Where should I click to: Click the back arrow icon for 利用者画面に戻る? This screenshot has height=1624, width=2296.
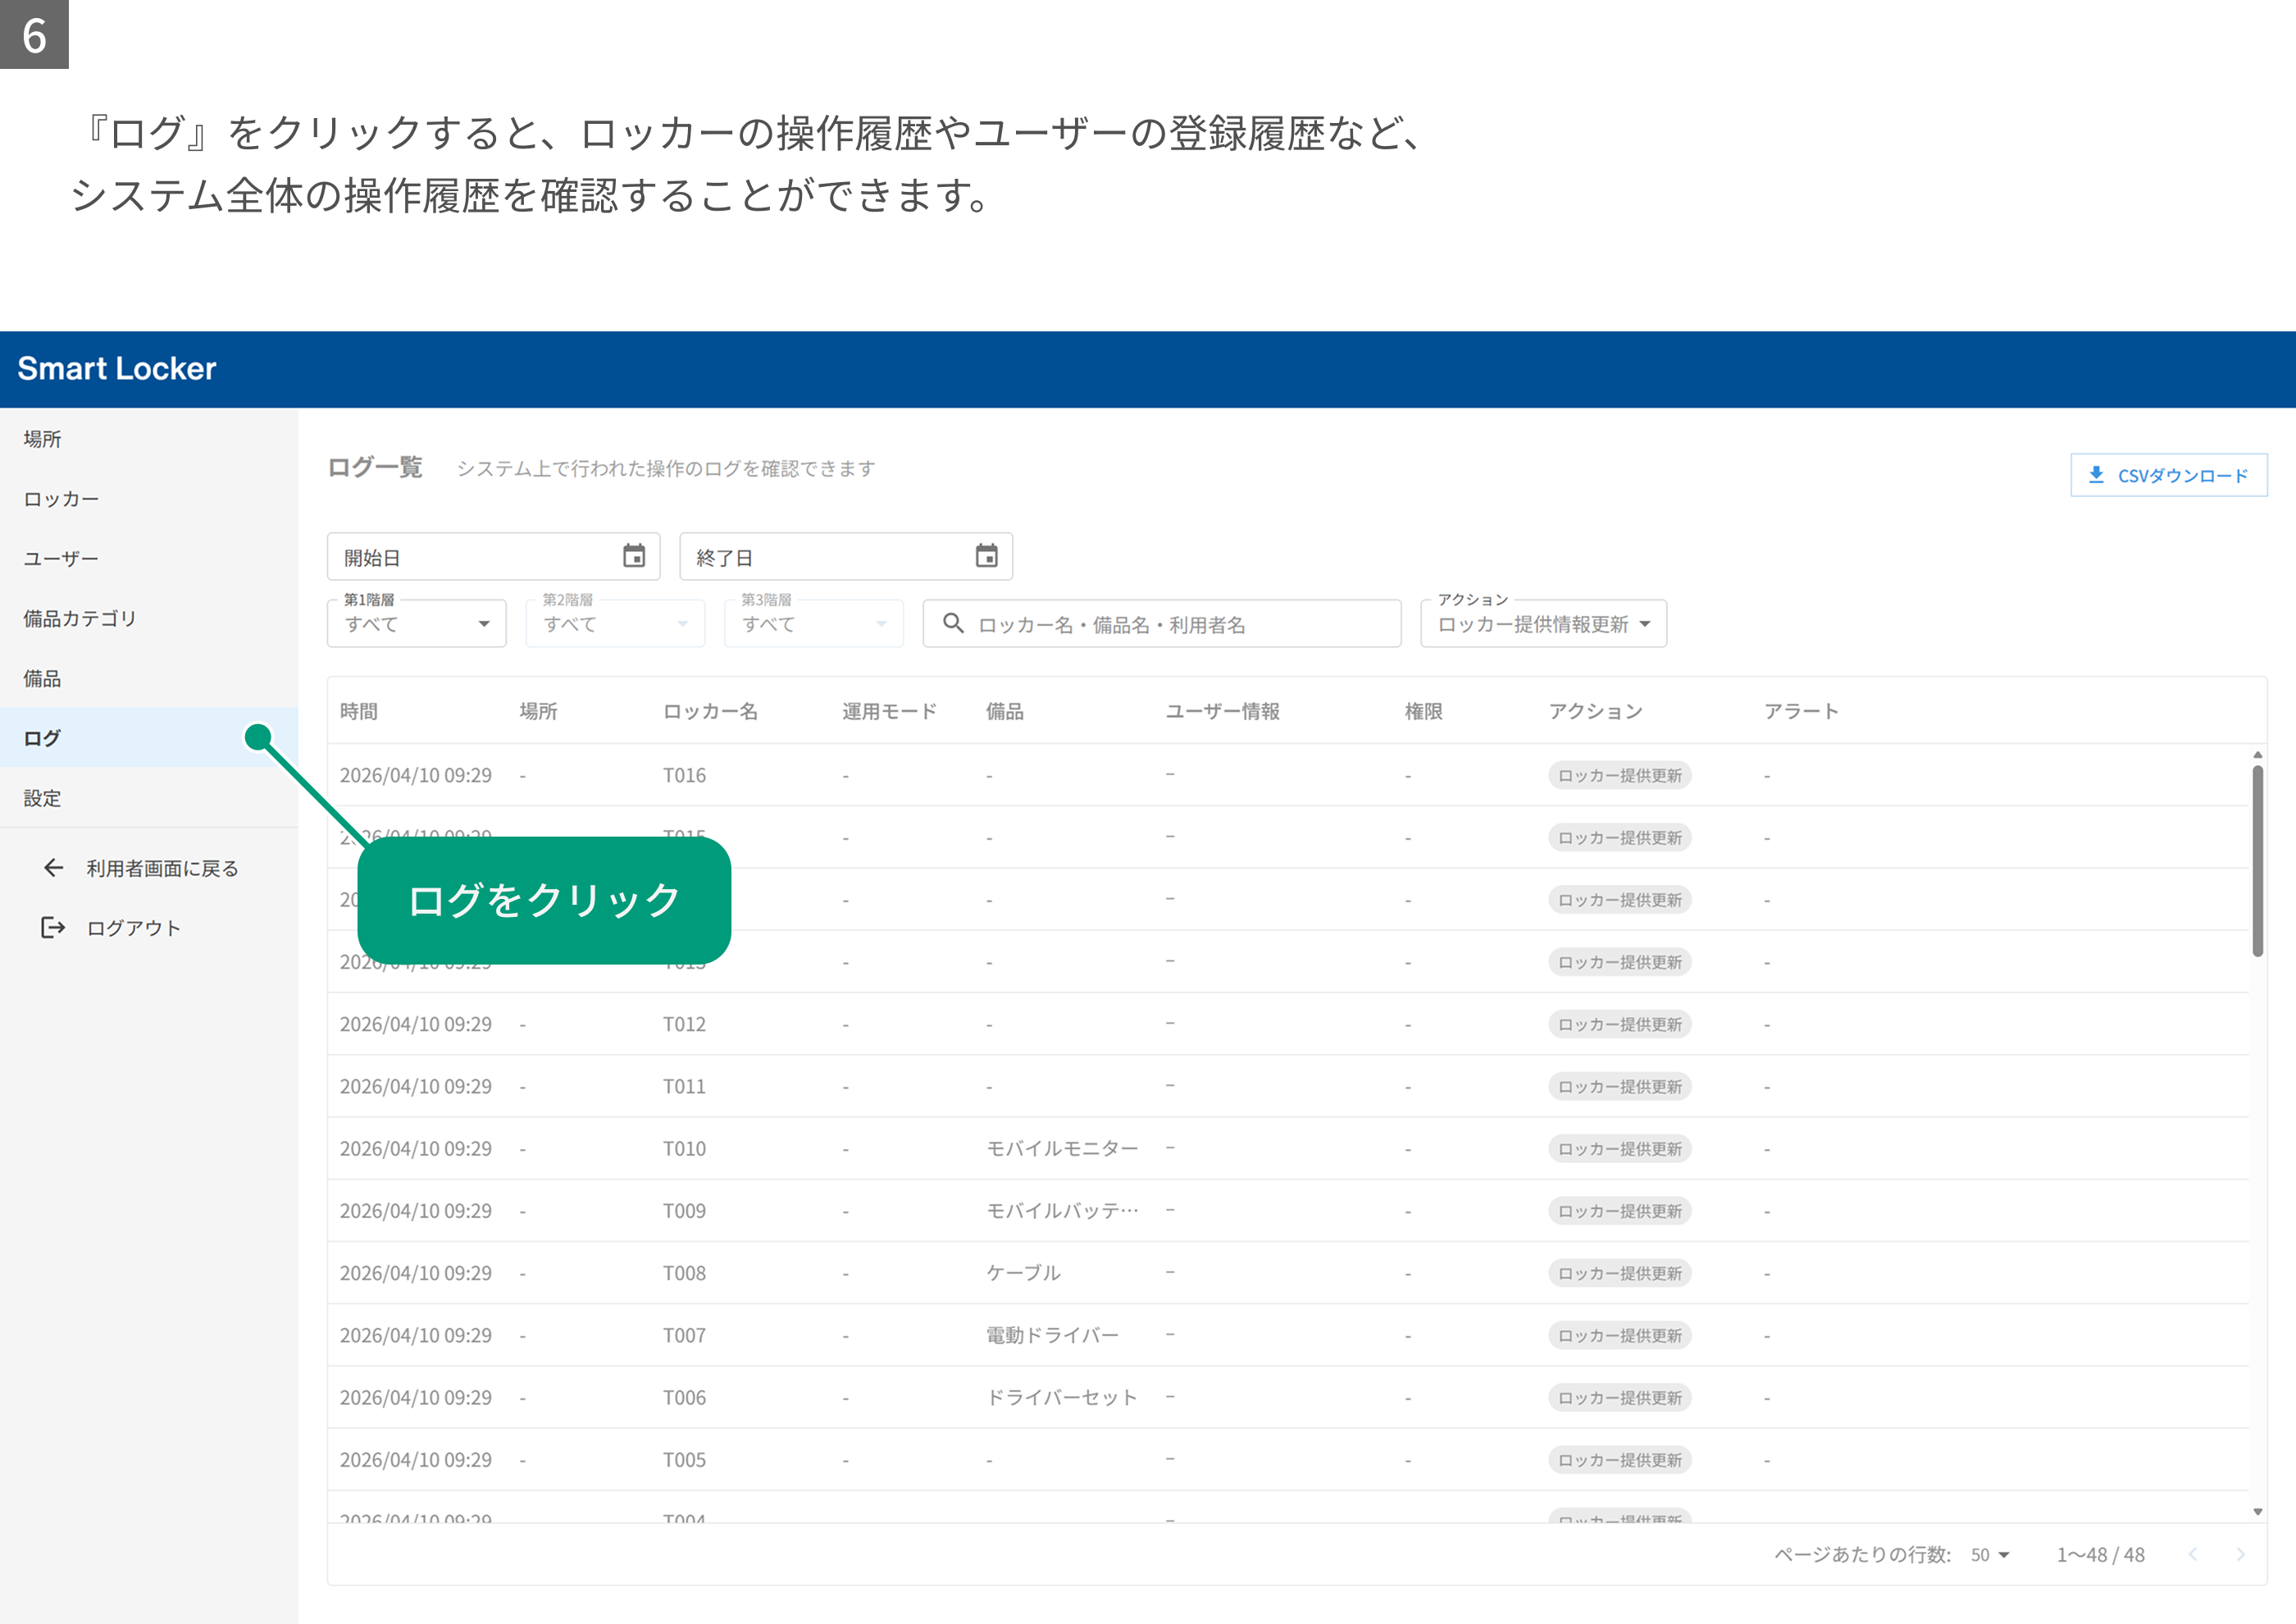click(x=54, y=867)
